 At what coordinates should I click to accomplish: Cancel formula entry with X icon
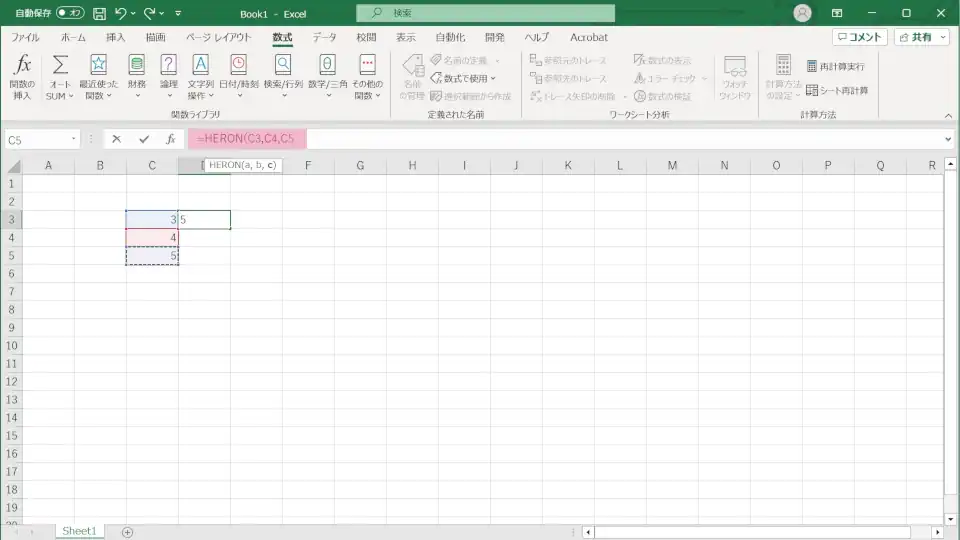[116, 140]
